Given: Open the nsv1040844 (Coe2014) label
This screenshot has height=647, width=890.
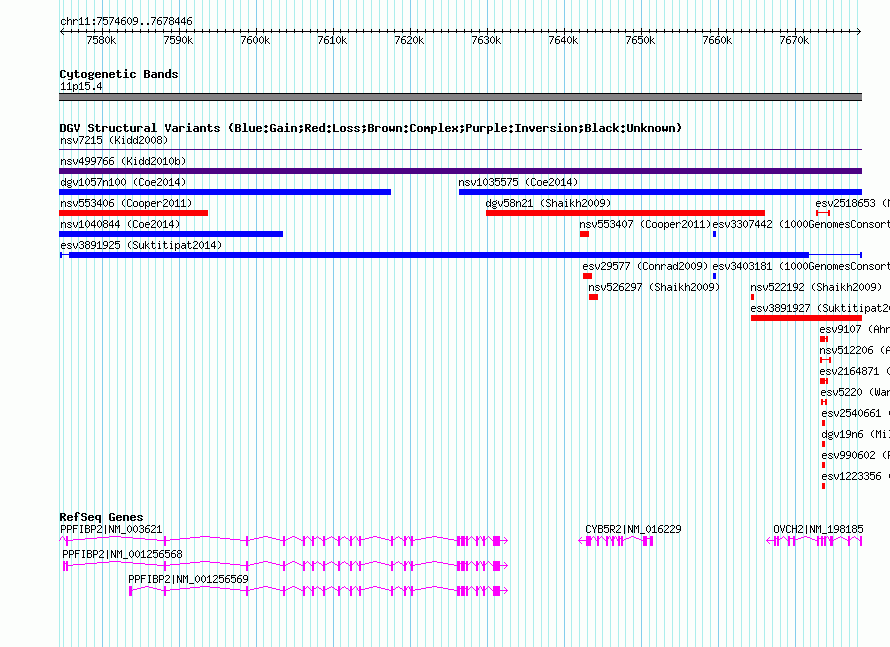Looking at the screenshot, I should point(120,224).
